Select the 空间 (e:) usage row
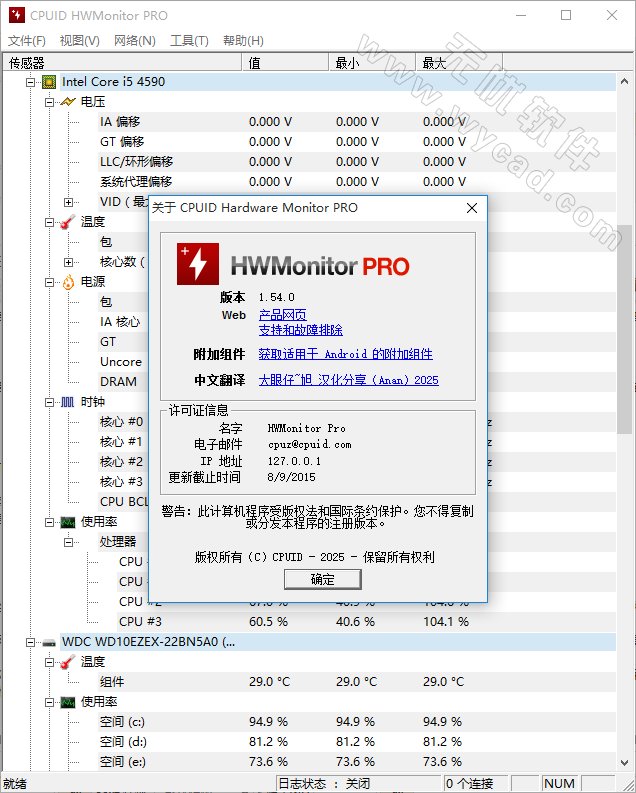The width and height of the screenshot is (636, 793). (356, 762)
